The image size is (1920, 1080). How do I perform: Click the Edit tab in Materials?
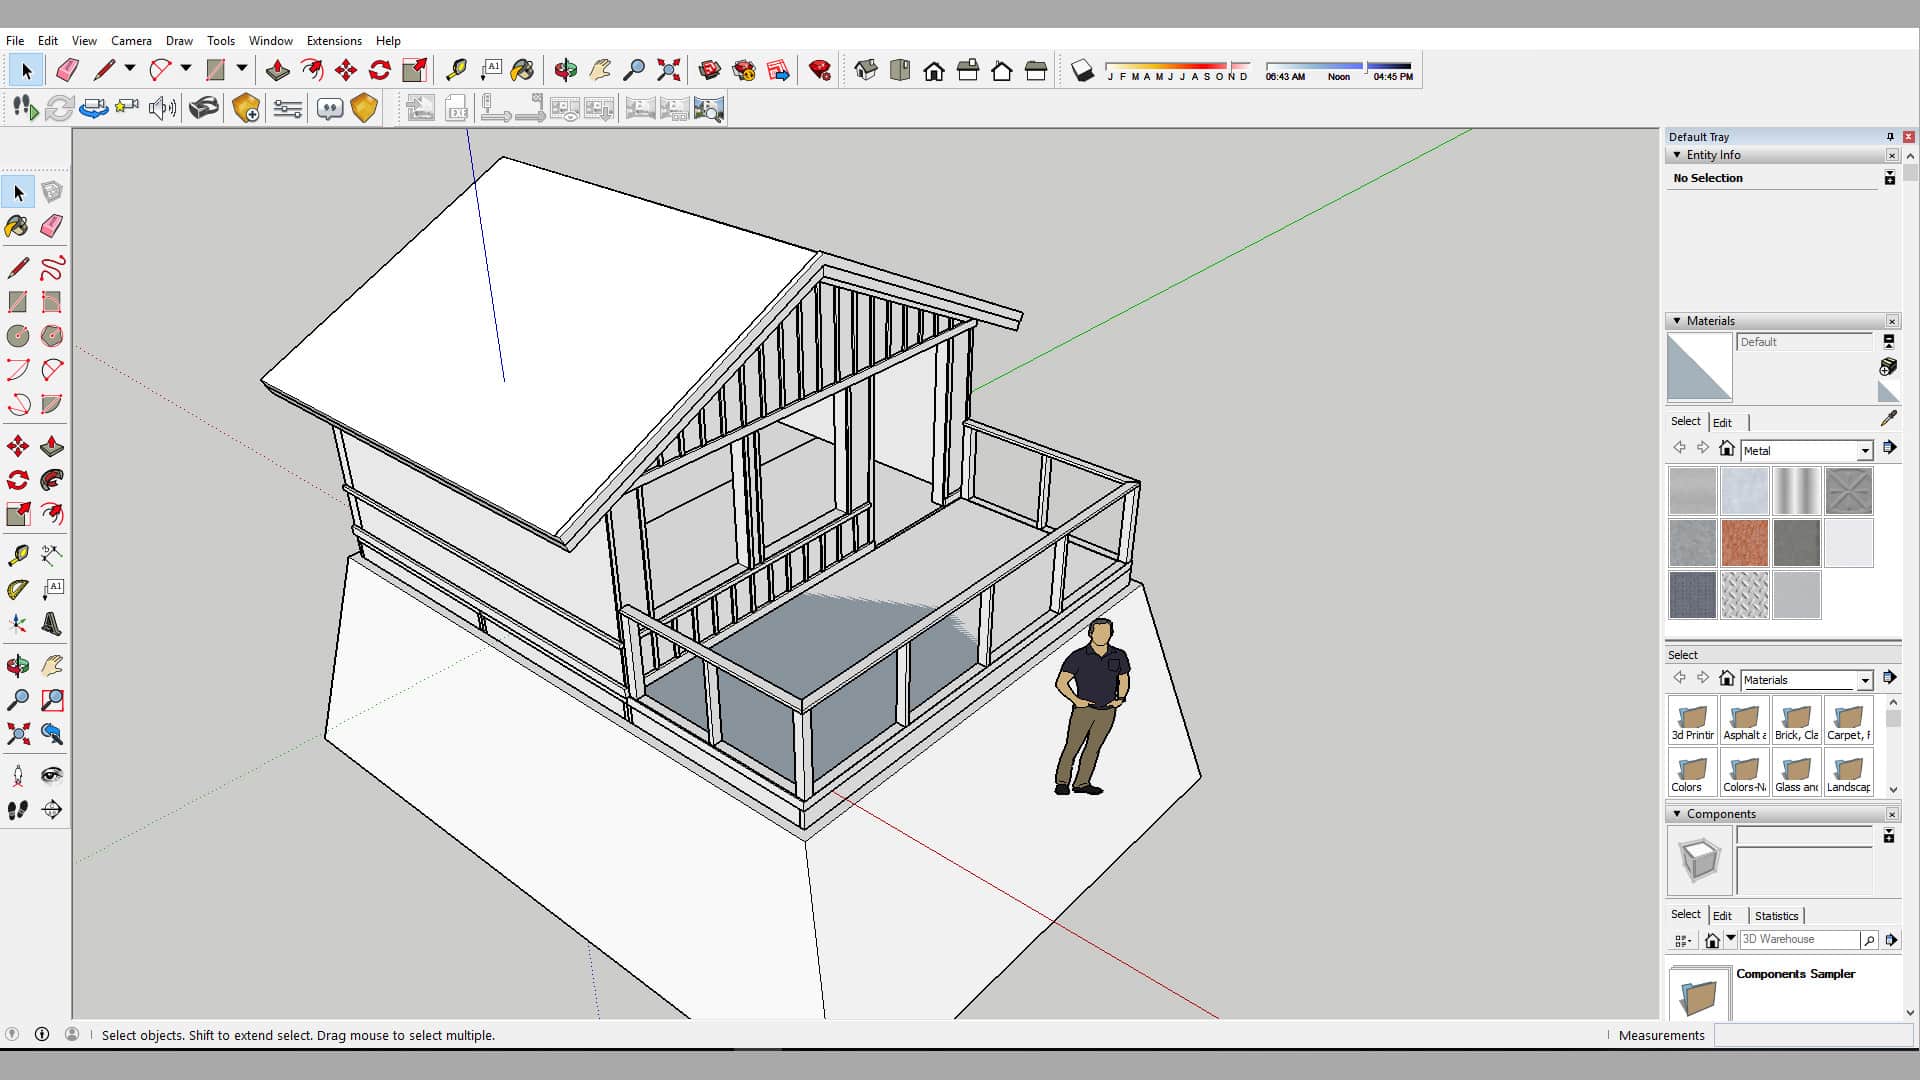coord(1722,421)
